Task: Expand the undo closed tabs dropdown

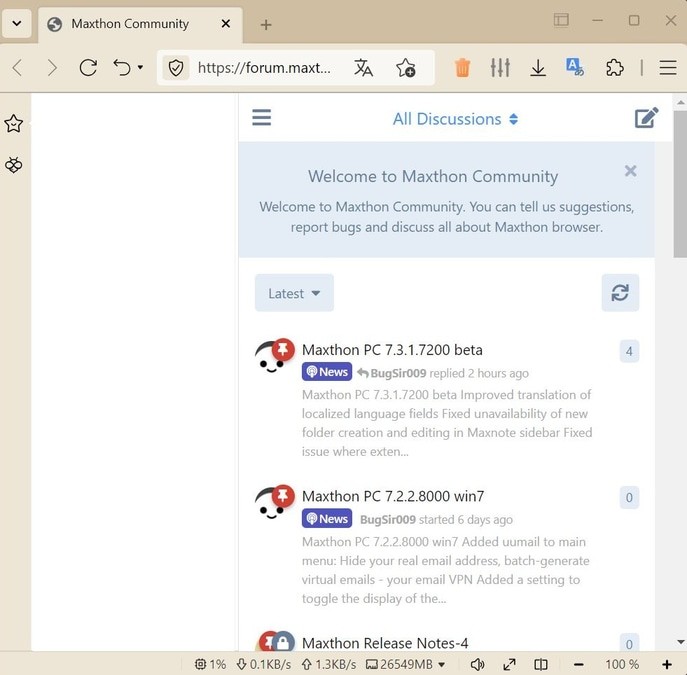Action: [x=140, y=67]
